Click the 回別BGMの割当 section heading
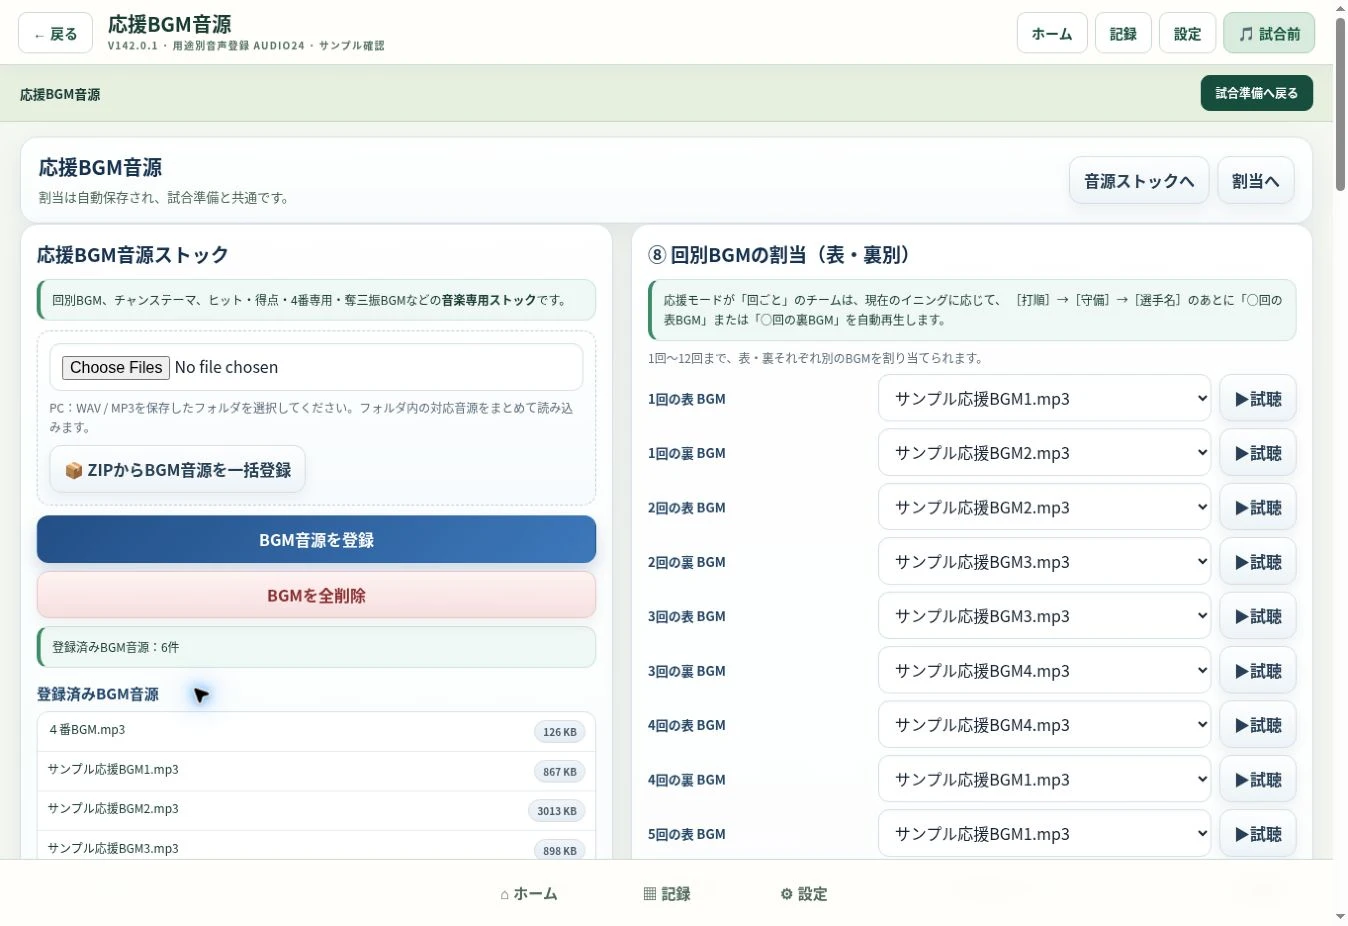This screenshot has height=926, width=1348. tap(780, 255)
